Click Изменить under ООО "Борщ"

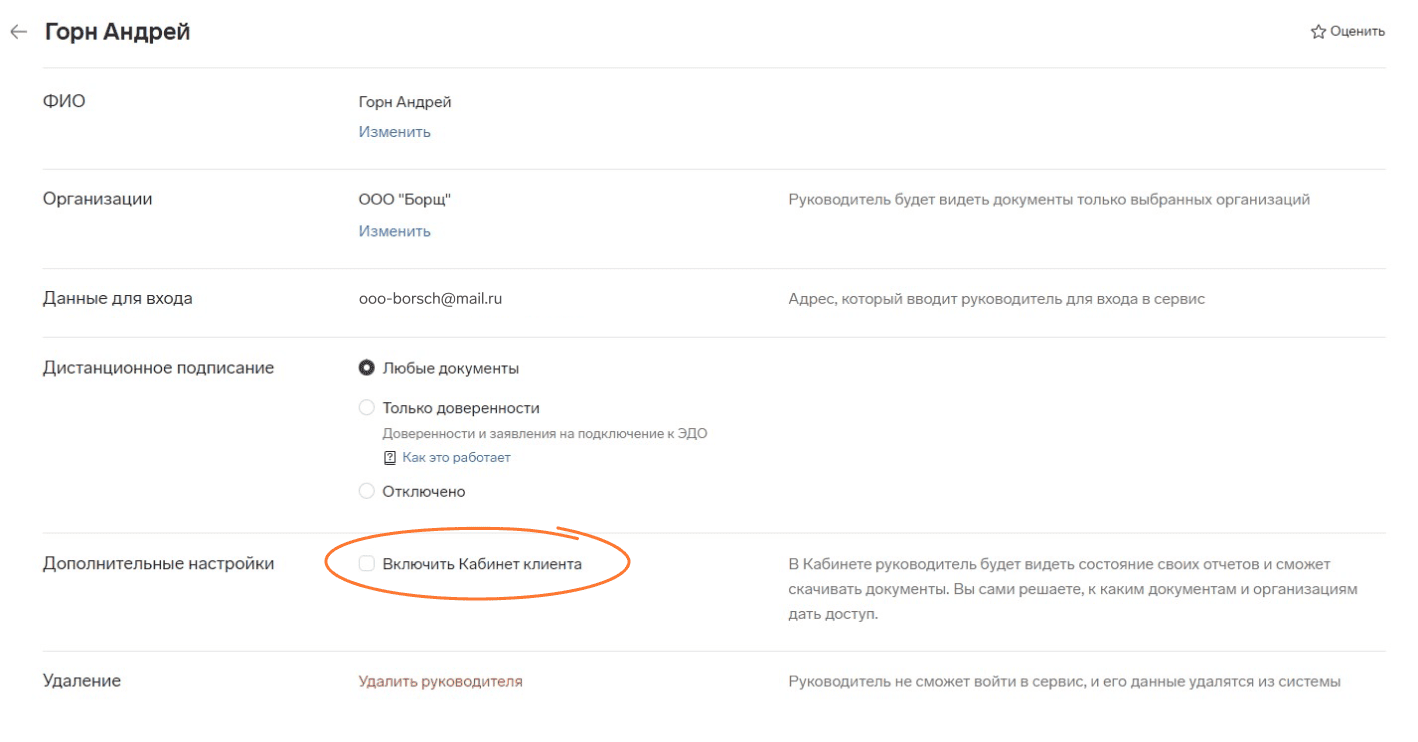(x=394, y=231)
